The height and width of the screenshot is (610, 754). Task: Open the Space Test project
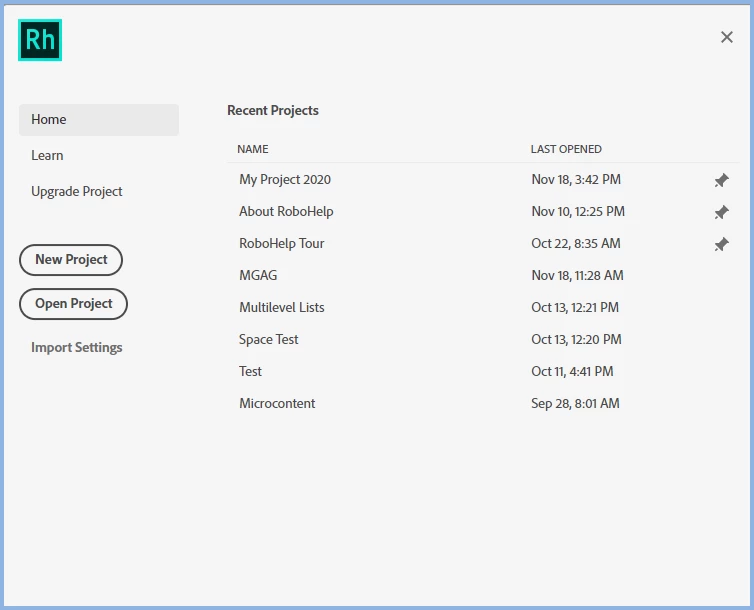pyautogui.click(x=268, y=339)
